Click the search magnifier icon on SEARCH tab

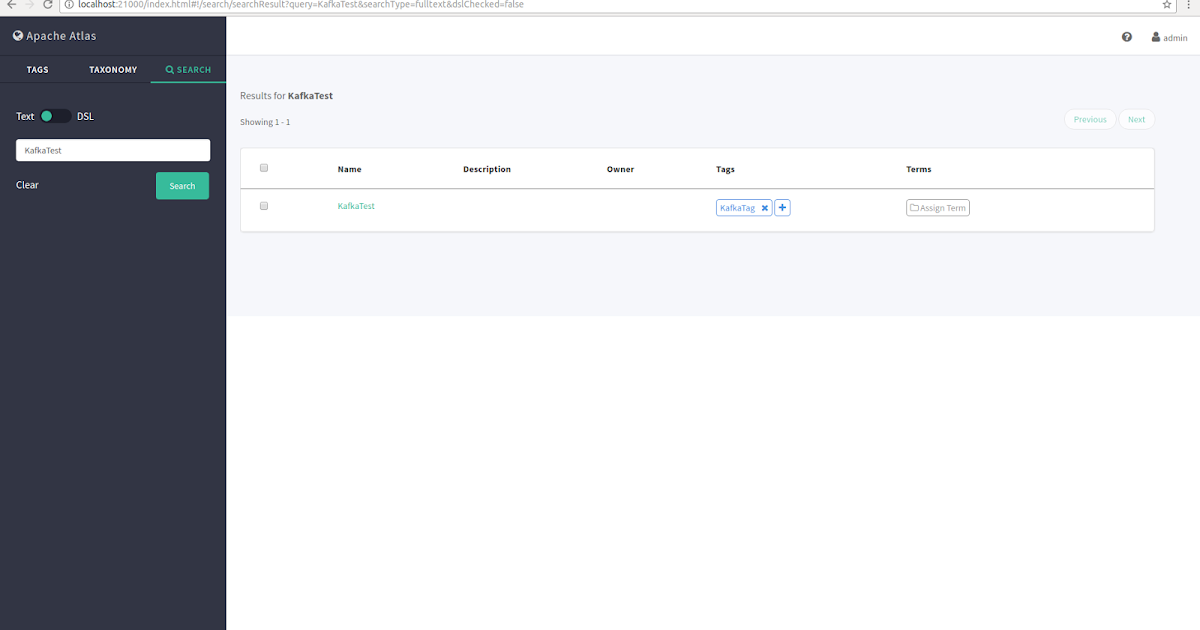click(168, 70)
